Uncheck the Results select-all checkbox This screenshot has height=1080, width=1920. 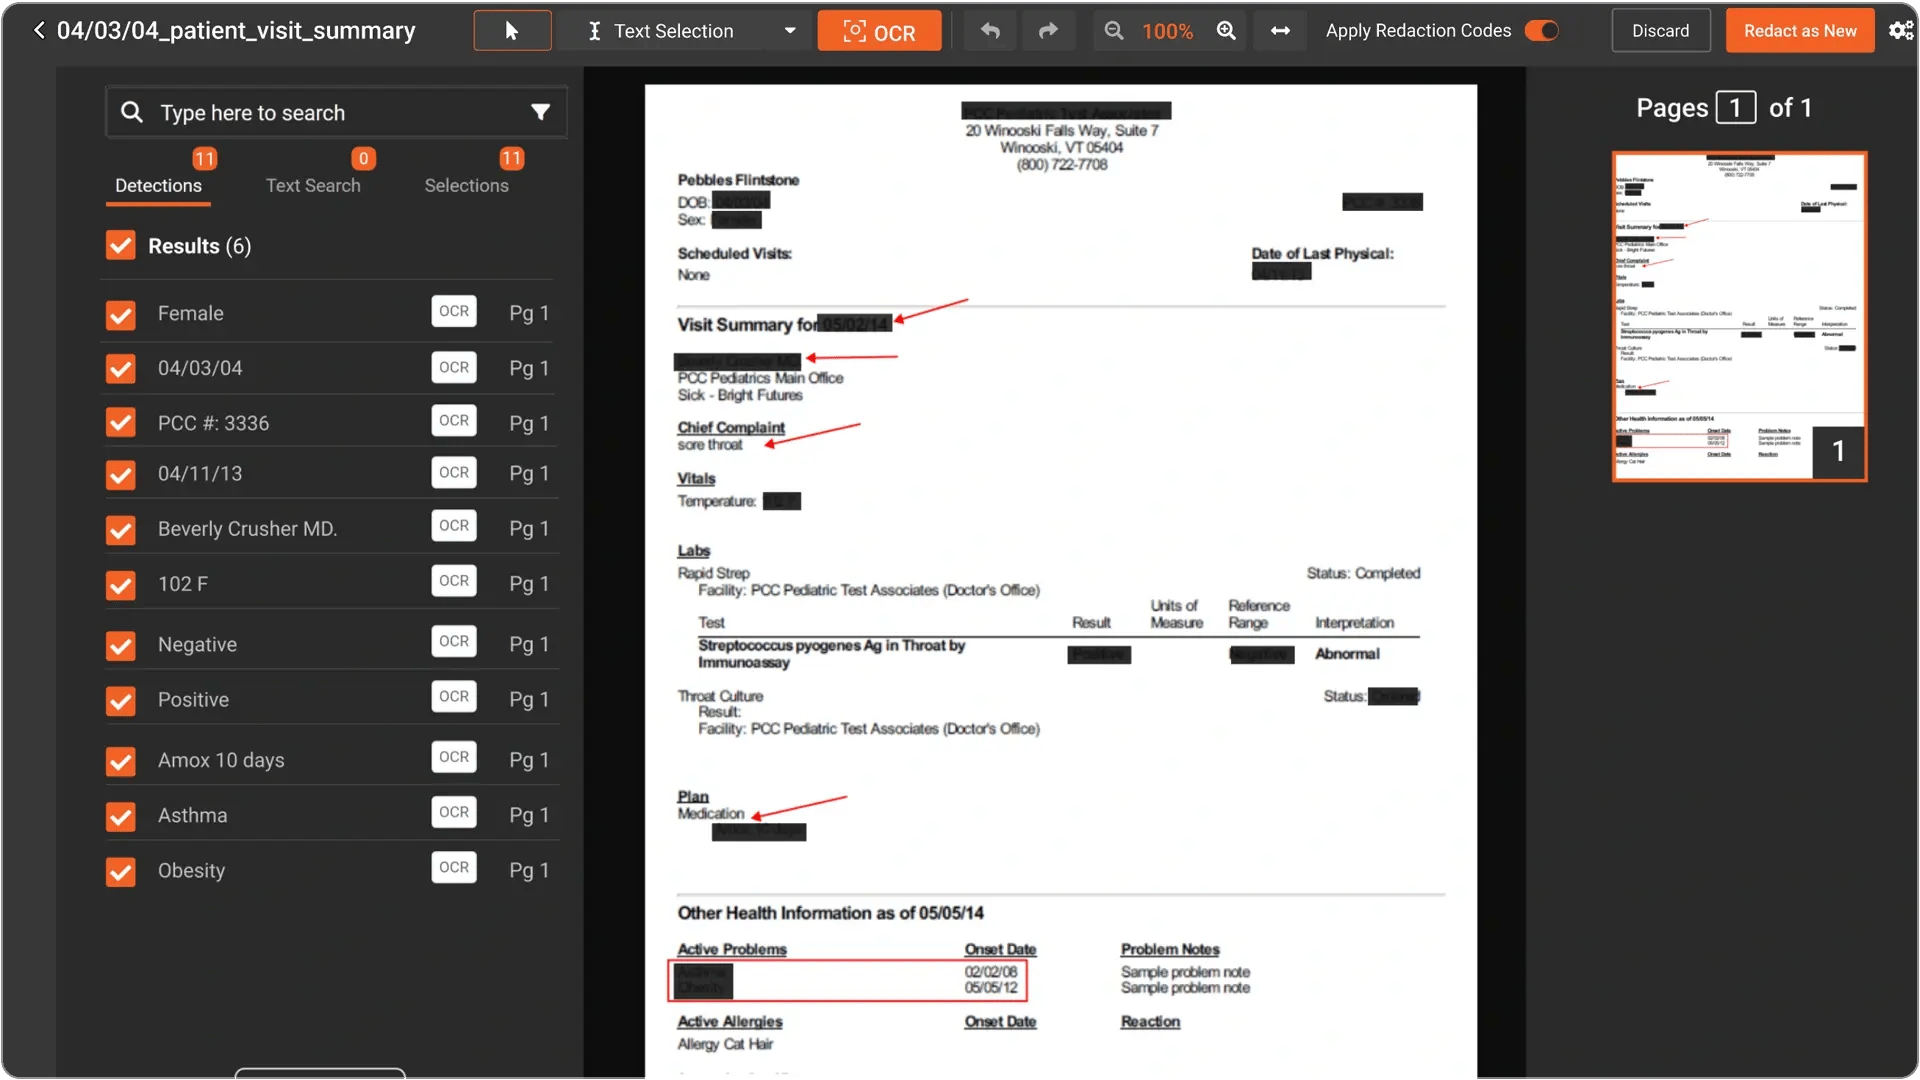[121, 246]
